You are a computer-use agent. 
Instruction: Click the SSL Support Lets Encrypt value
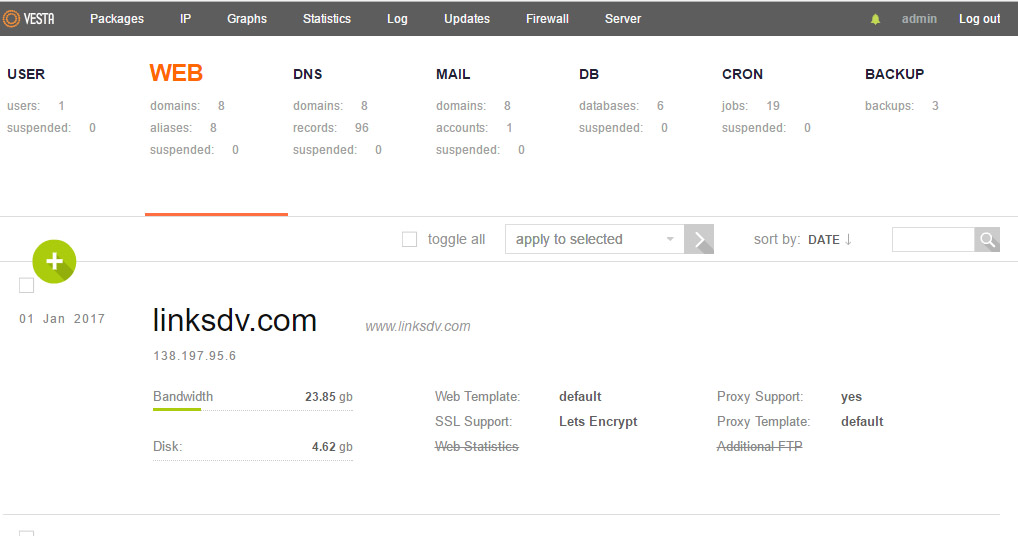tap(598, 421)
